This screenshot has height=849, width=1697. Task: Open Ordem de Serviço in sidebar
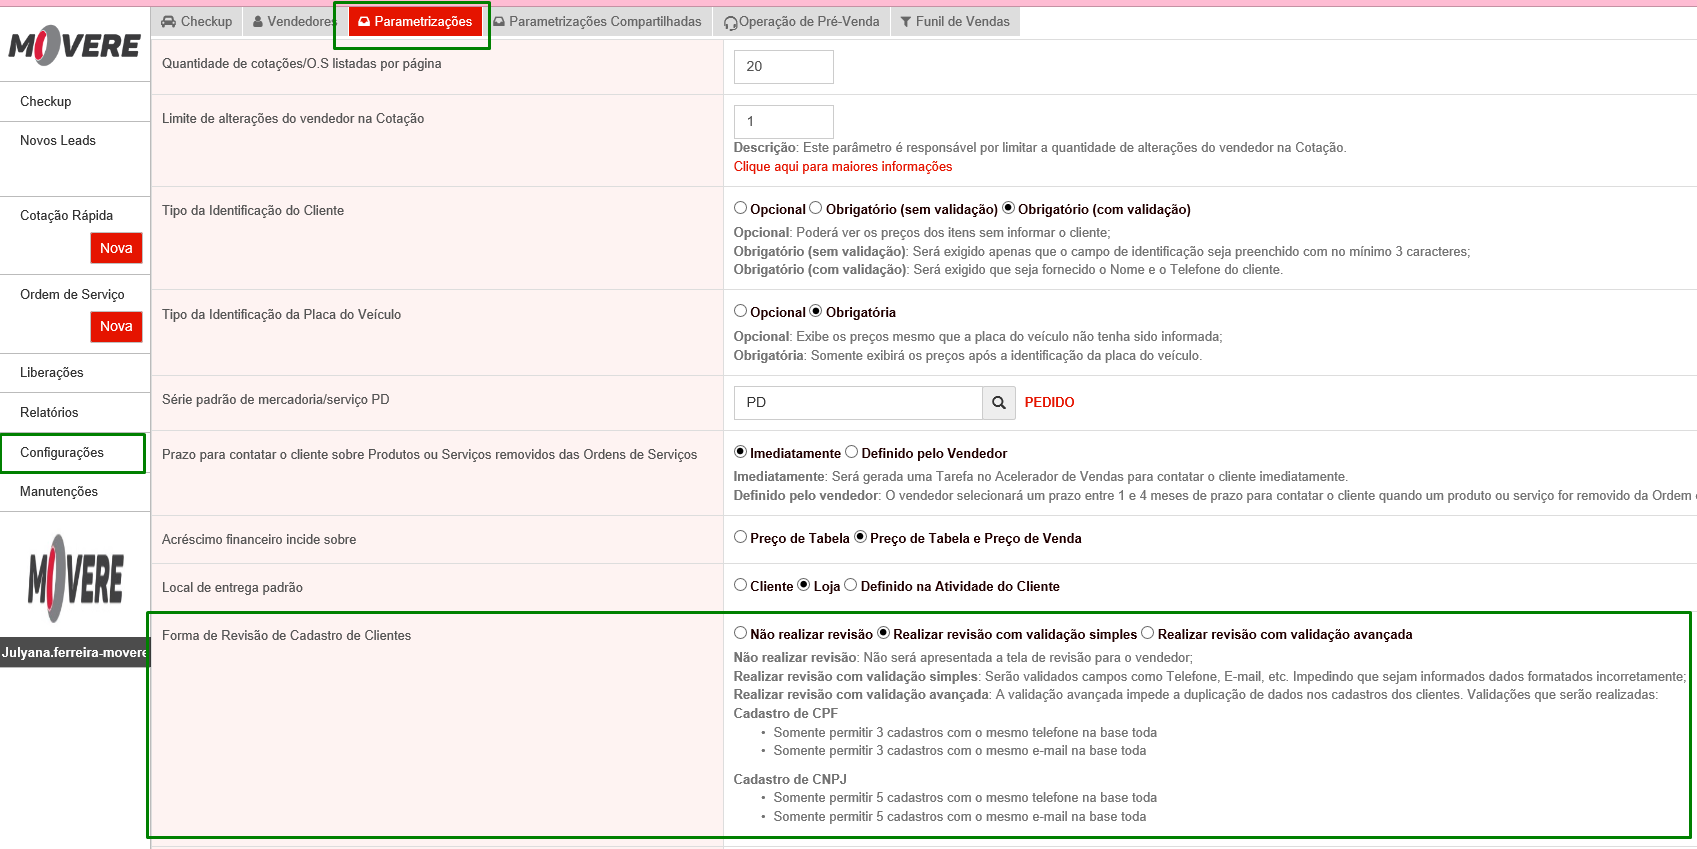pos(72,295)
